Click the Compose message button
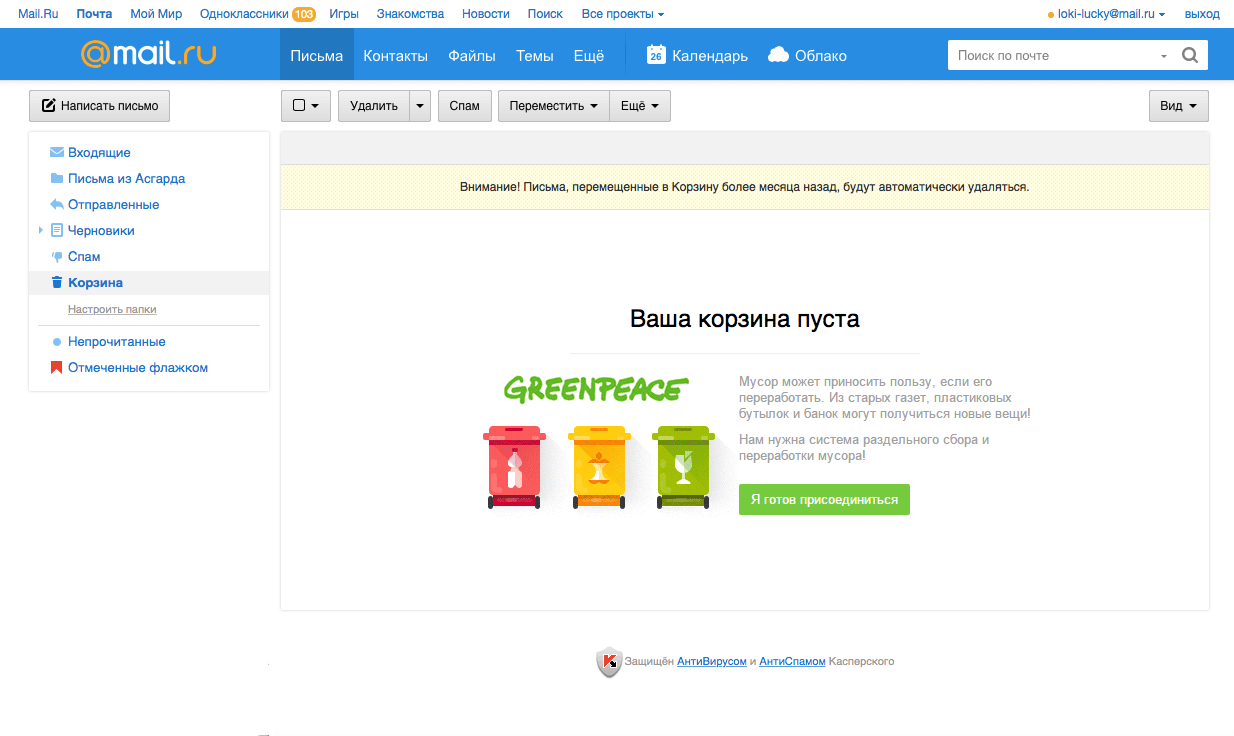1234x736 pixels. coord(100,106)
